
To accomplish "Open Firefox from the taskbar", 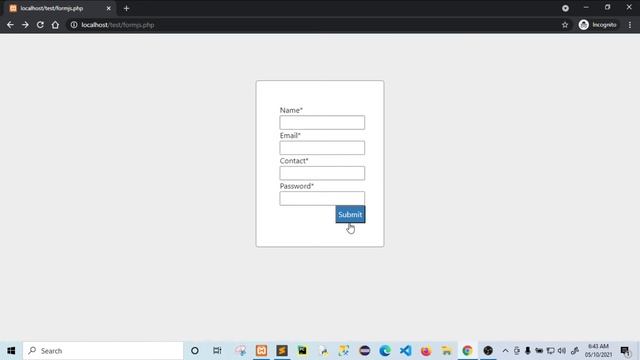I will [426, 351].
